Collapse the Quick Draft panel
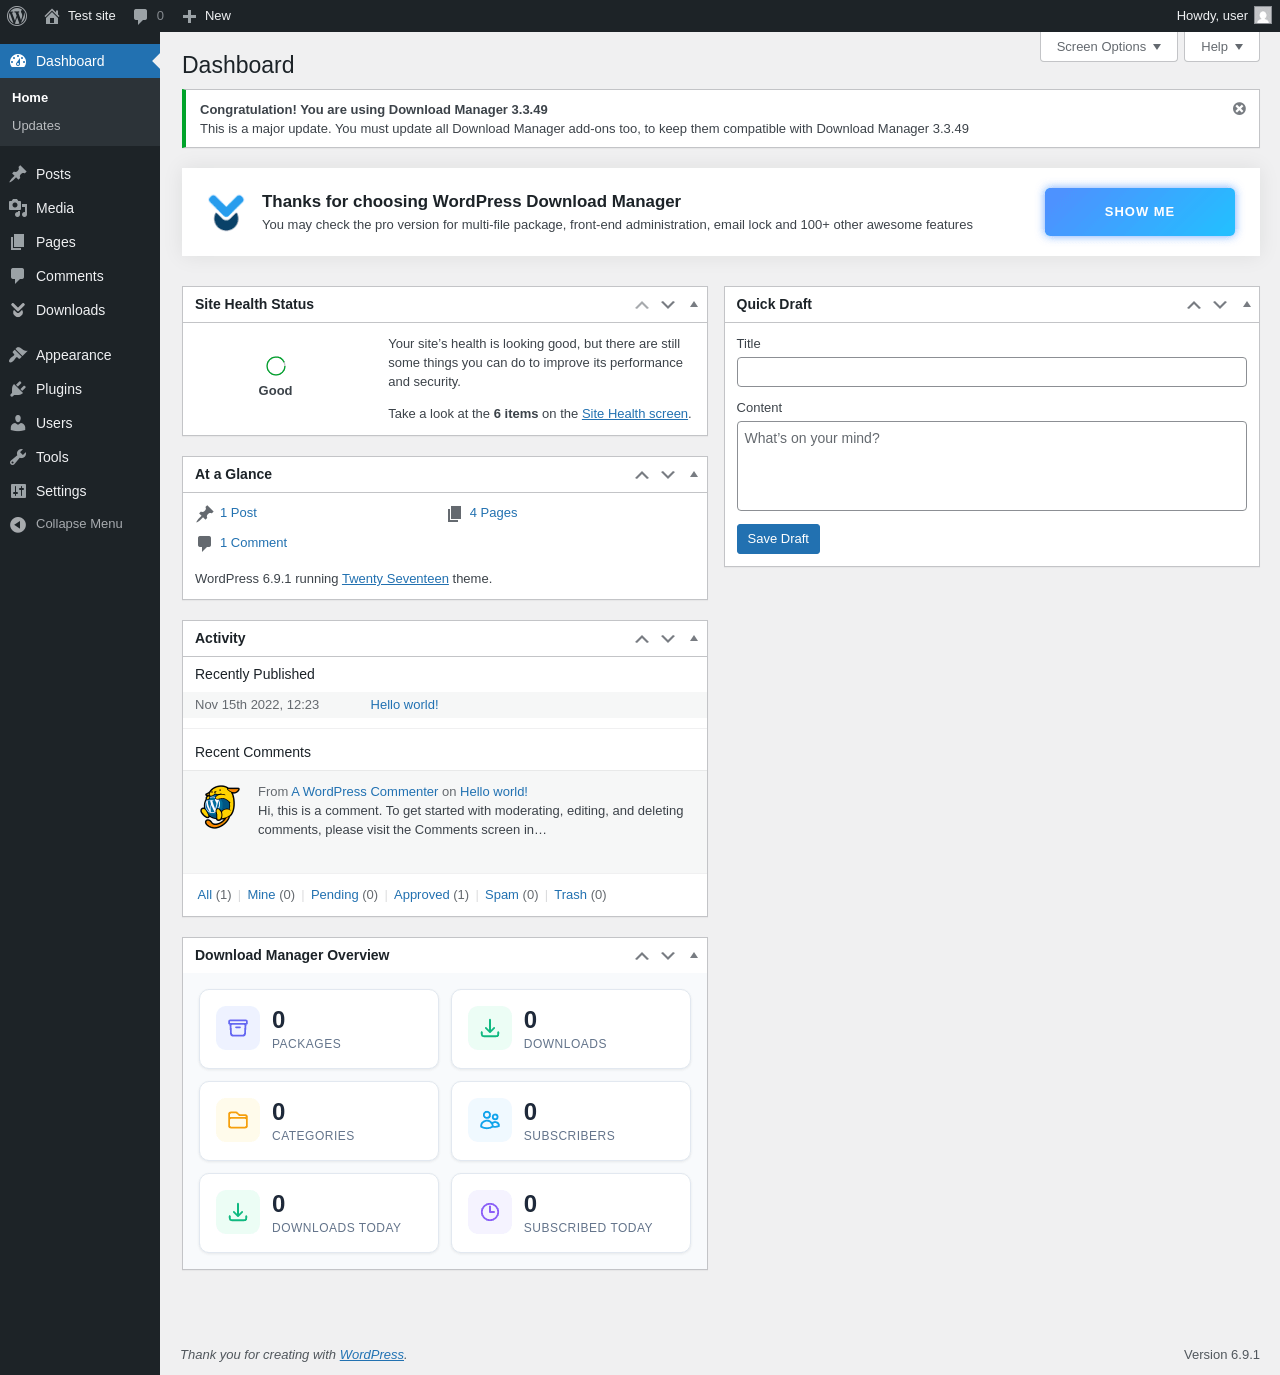 [x=1247, y=304]
